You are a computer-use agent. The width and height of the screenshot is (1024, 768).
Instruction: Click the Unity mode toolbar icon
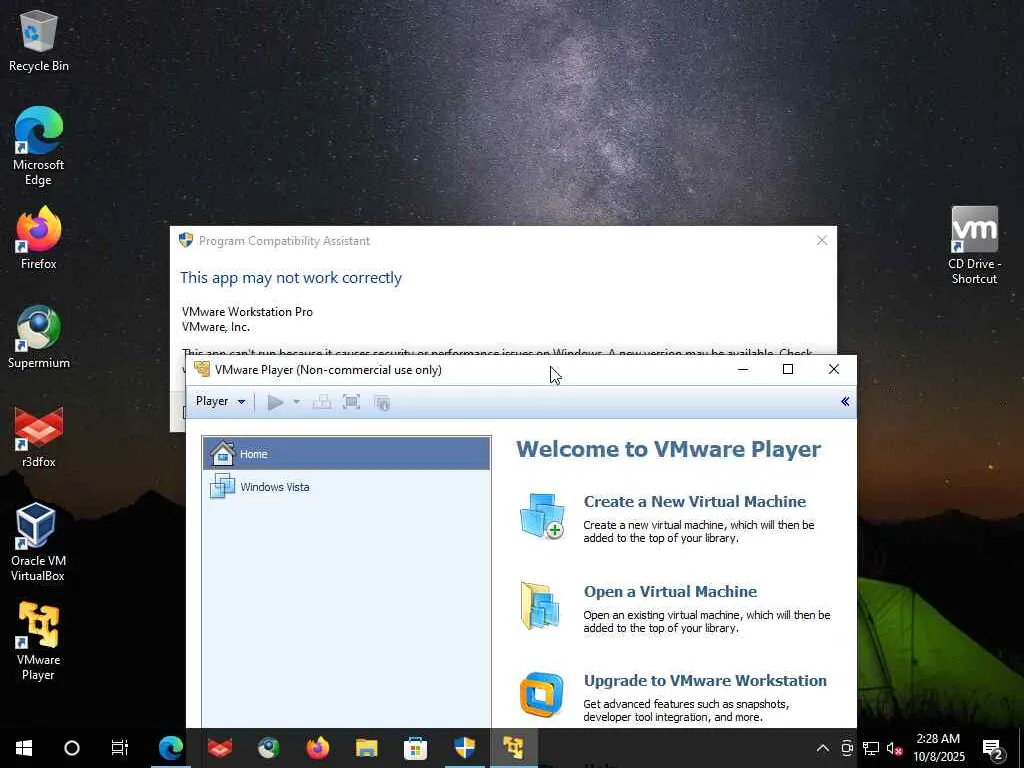tap(382, 402)
